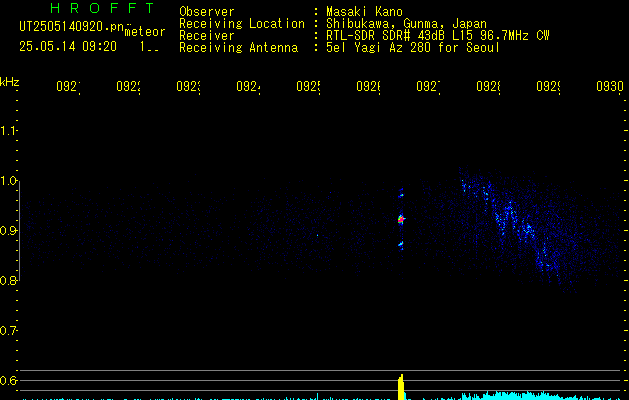Click the HROFFT title text

pos(102,8)
